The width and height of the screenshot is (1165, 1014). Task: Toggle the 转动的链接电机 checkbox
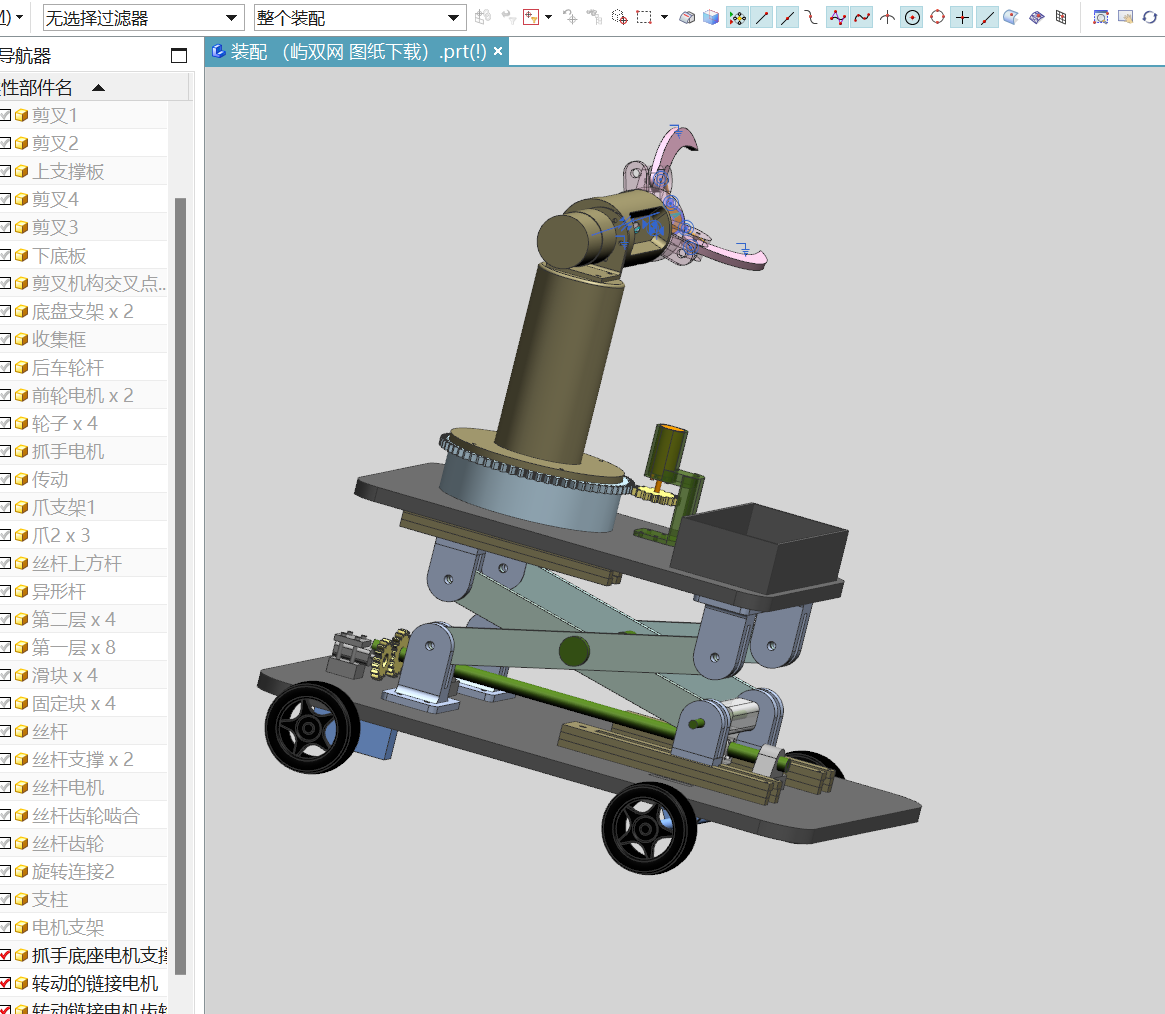(6, 984)
